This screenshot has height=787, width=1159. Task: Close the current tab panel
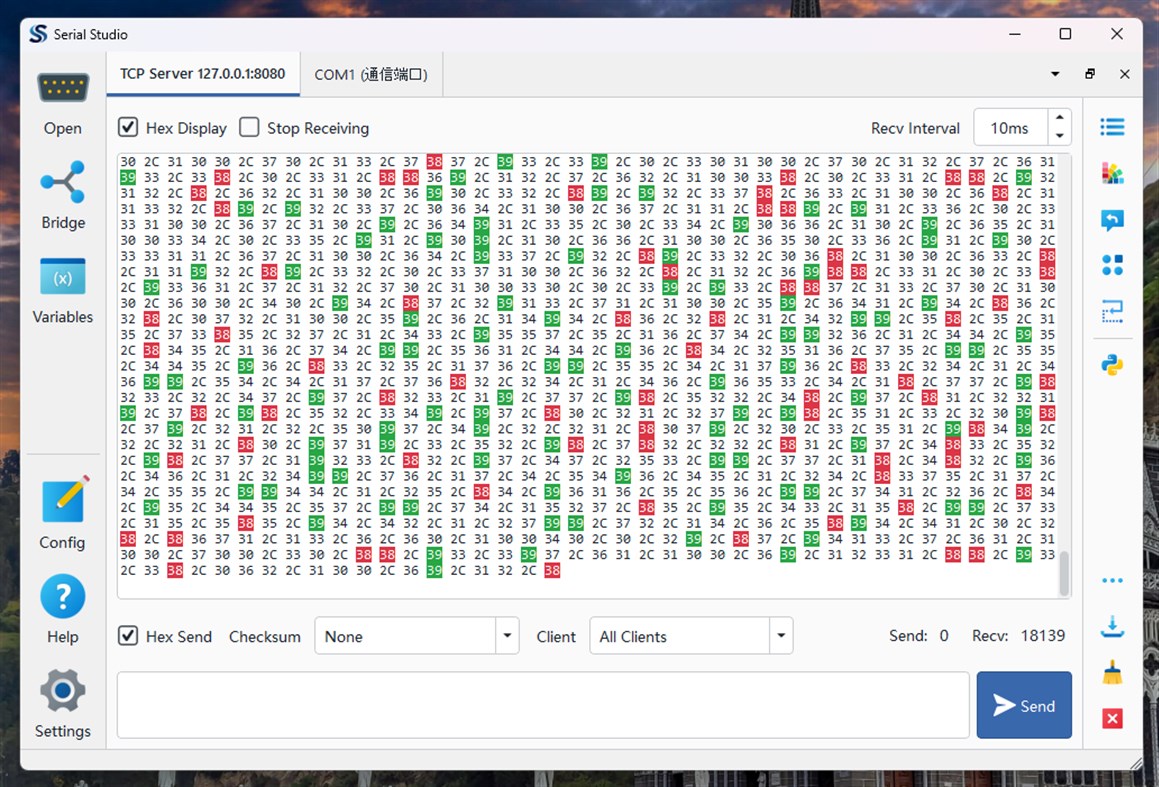(x=1124, y=74)
